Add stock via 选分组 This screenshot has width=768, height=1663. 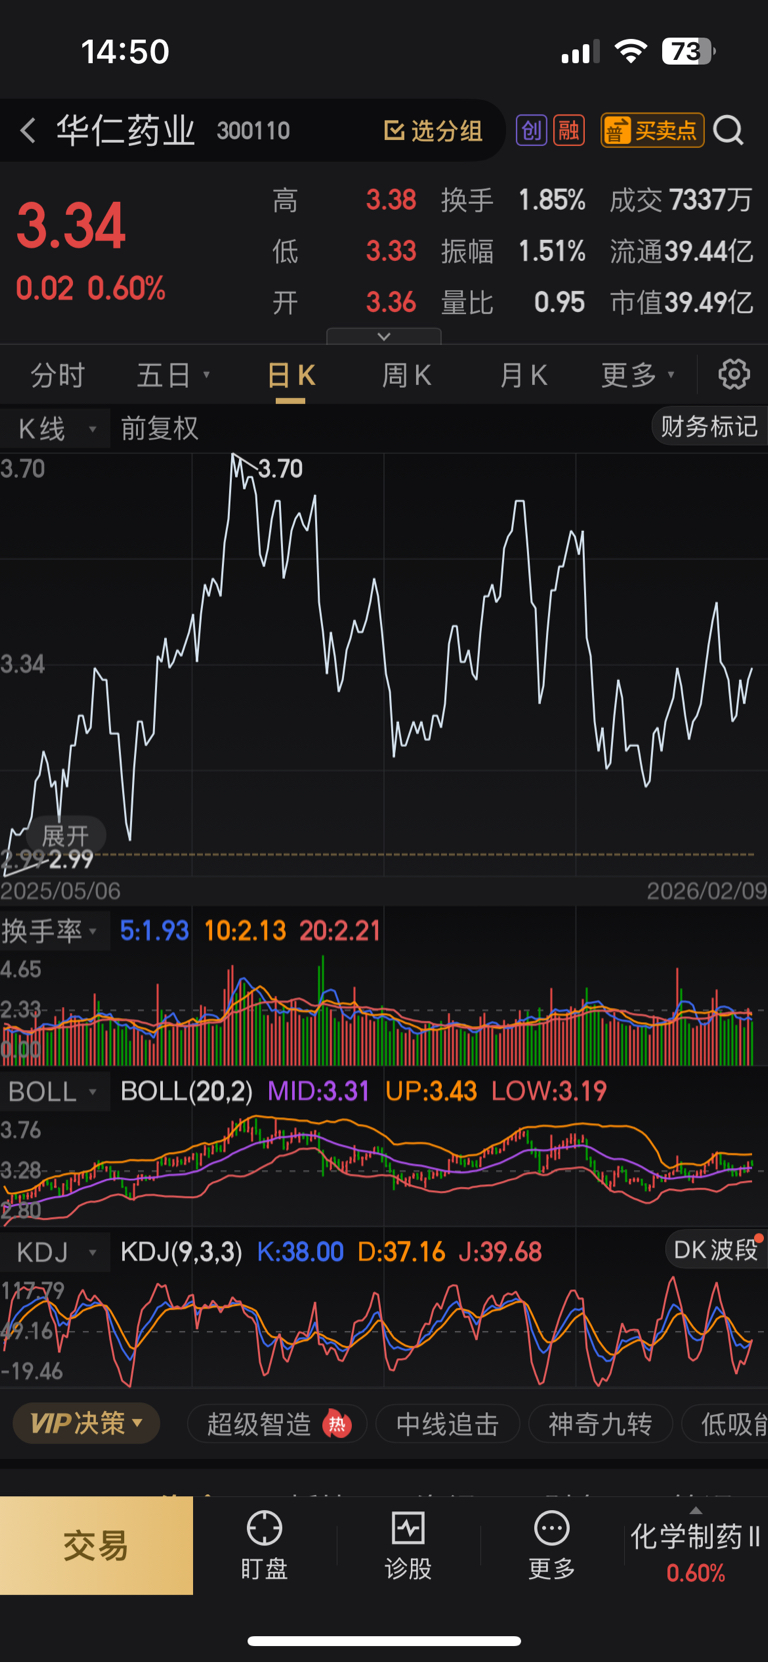(433, 131)
